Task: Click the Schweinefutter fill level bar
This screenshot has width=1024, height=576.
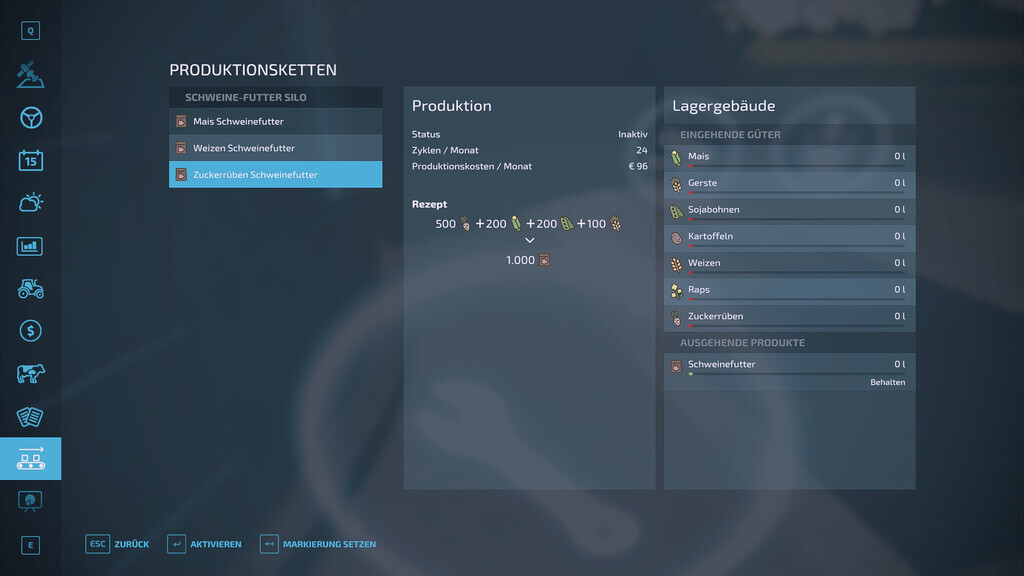Action: point(797,374)
